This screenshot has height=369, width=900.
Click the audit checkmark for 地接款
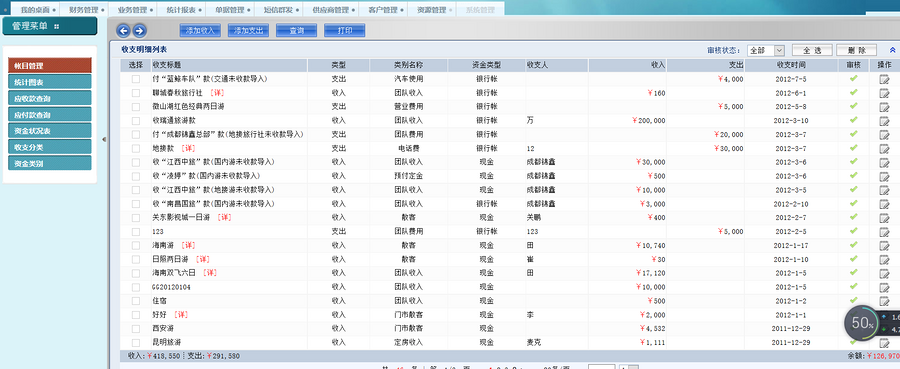[x=854, y=147]
